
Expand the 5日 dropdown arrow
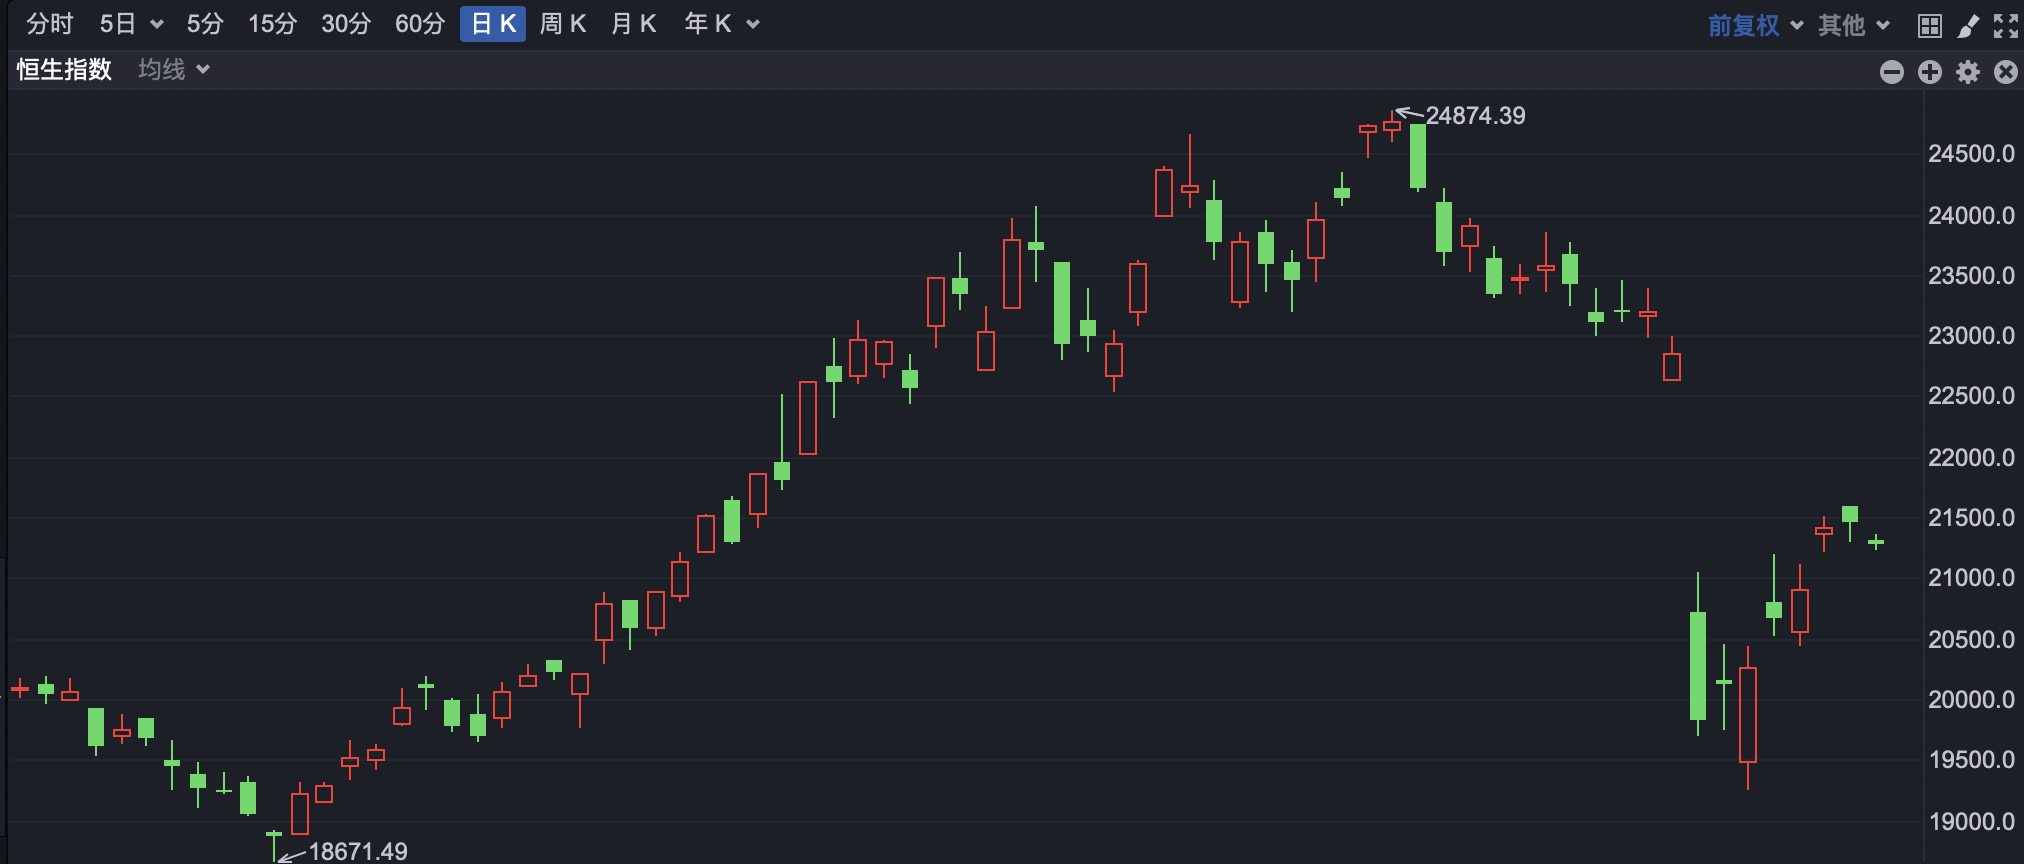(x=157, y=25)
